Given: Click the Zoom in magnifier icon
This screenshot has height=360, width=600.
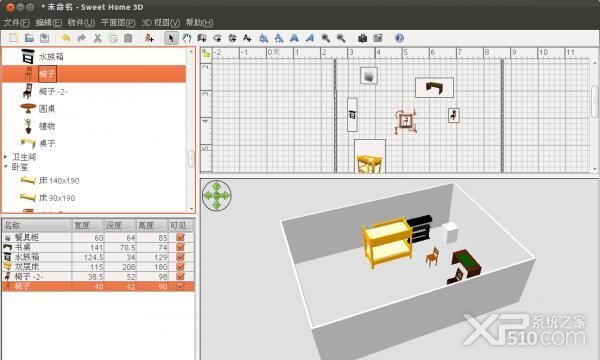Looking at the screenshot, I should (x=326, y=38).
